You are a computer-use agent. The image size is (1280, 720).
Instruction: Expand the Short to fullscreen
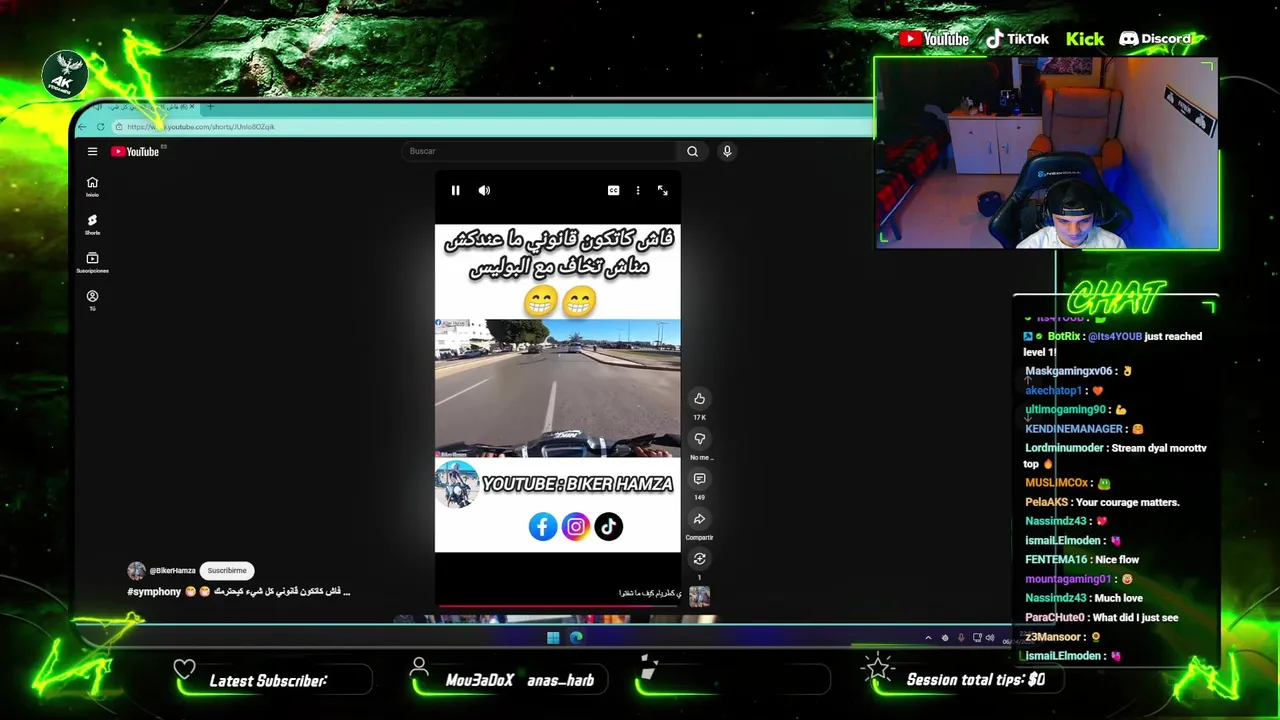(662, 190)
